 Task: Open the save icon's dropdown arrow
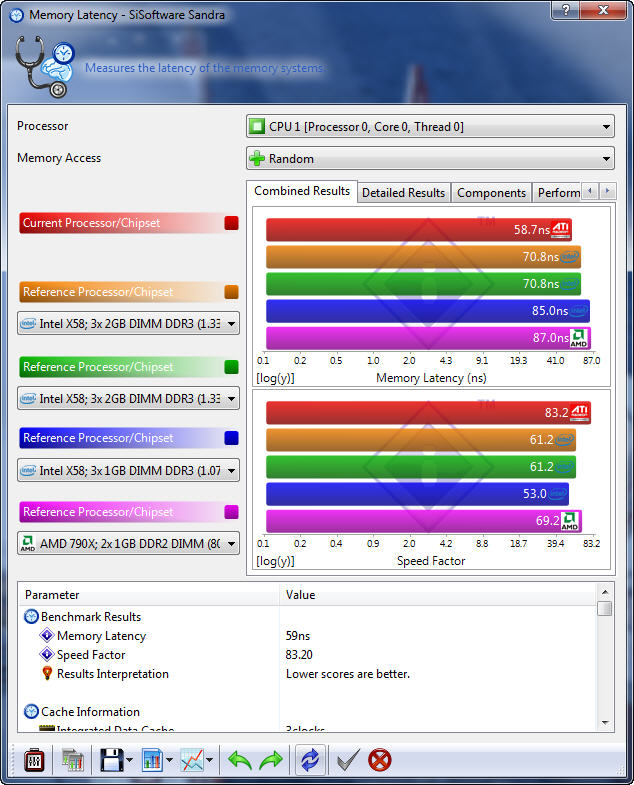(x=130, y=760)
